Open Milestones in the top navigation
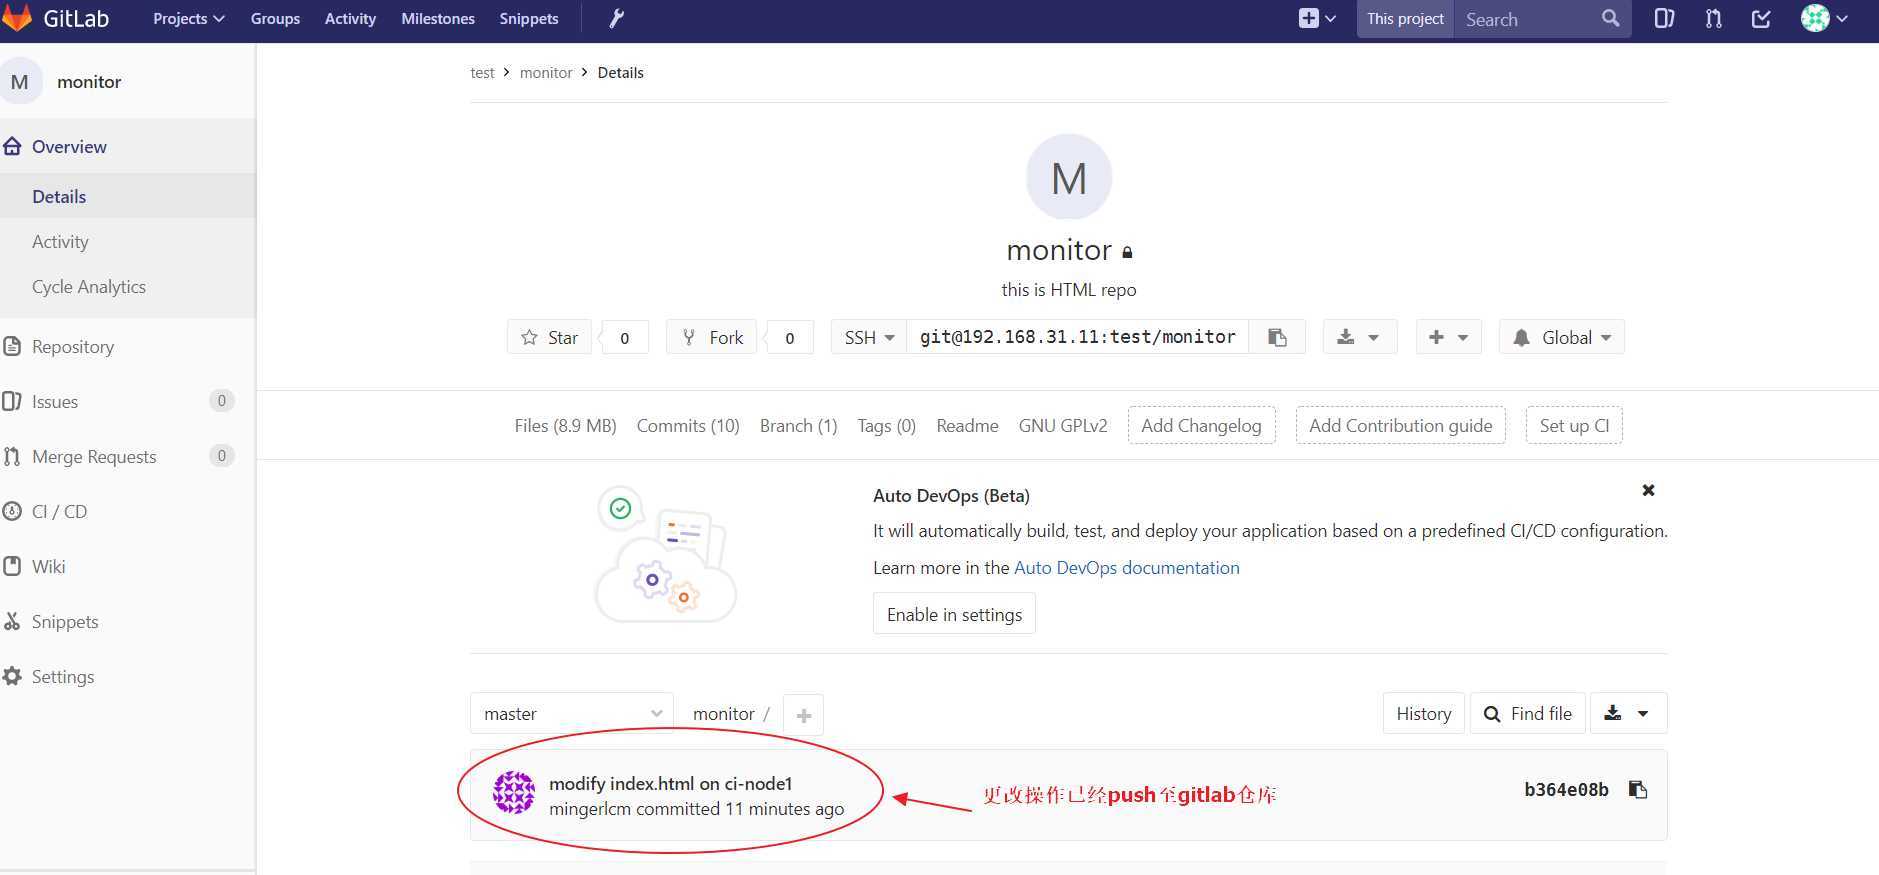The width and height of the screenshot is (1879, 875). click(x=438, y=18)
